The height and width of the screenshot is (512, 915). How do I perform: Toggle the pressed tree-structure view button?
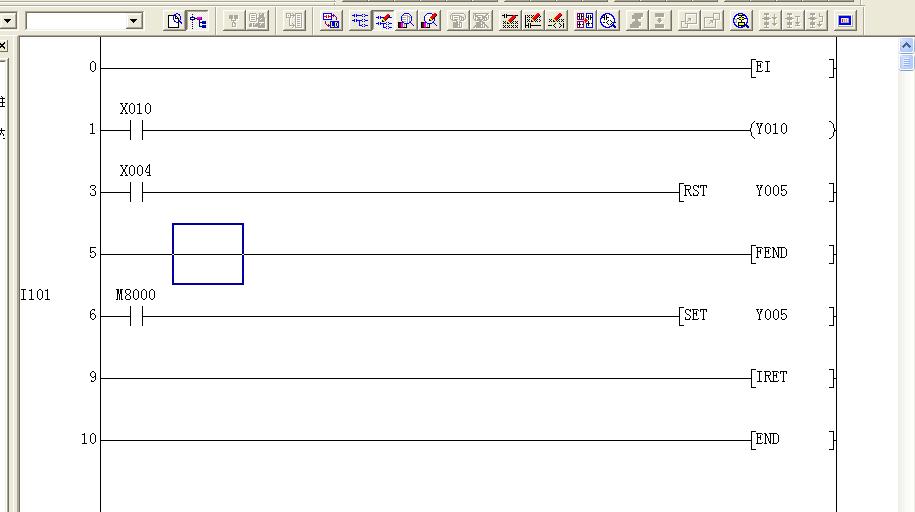[198, 20]
